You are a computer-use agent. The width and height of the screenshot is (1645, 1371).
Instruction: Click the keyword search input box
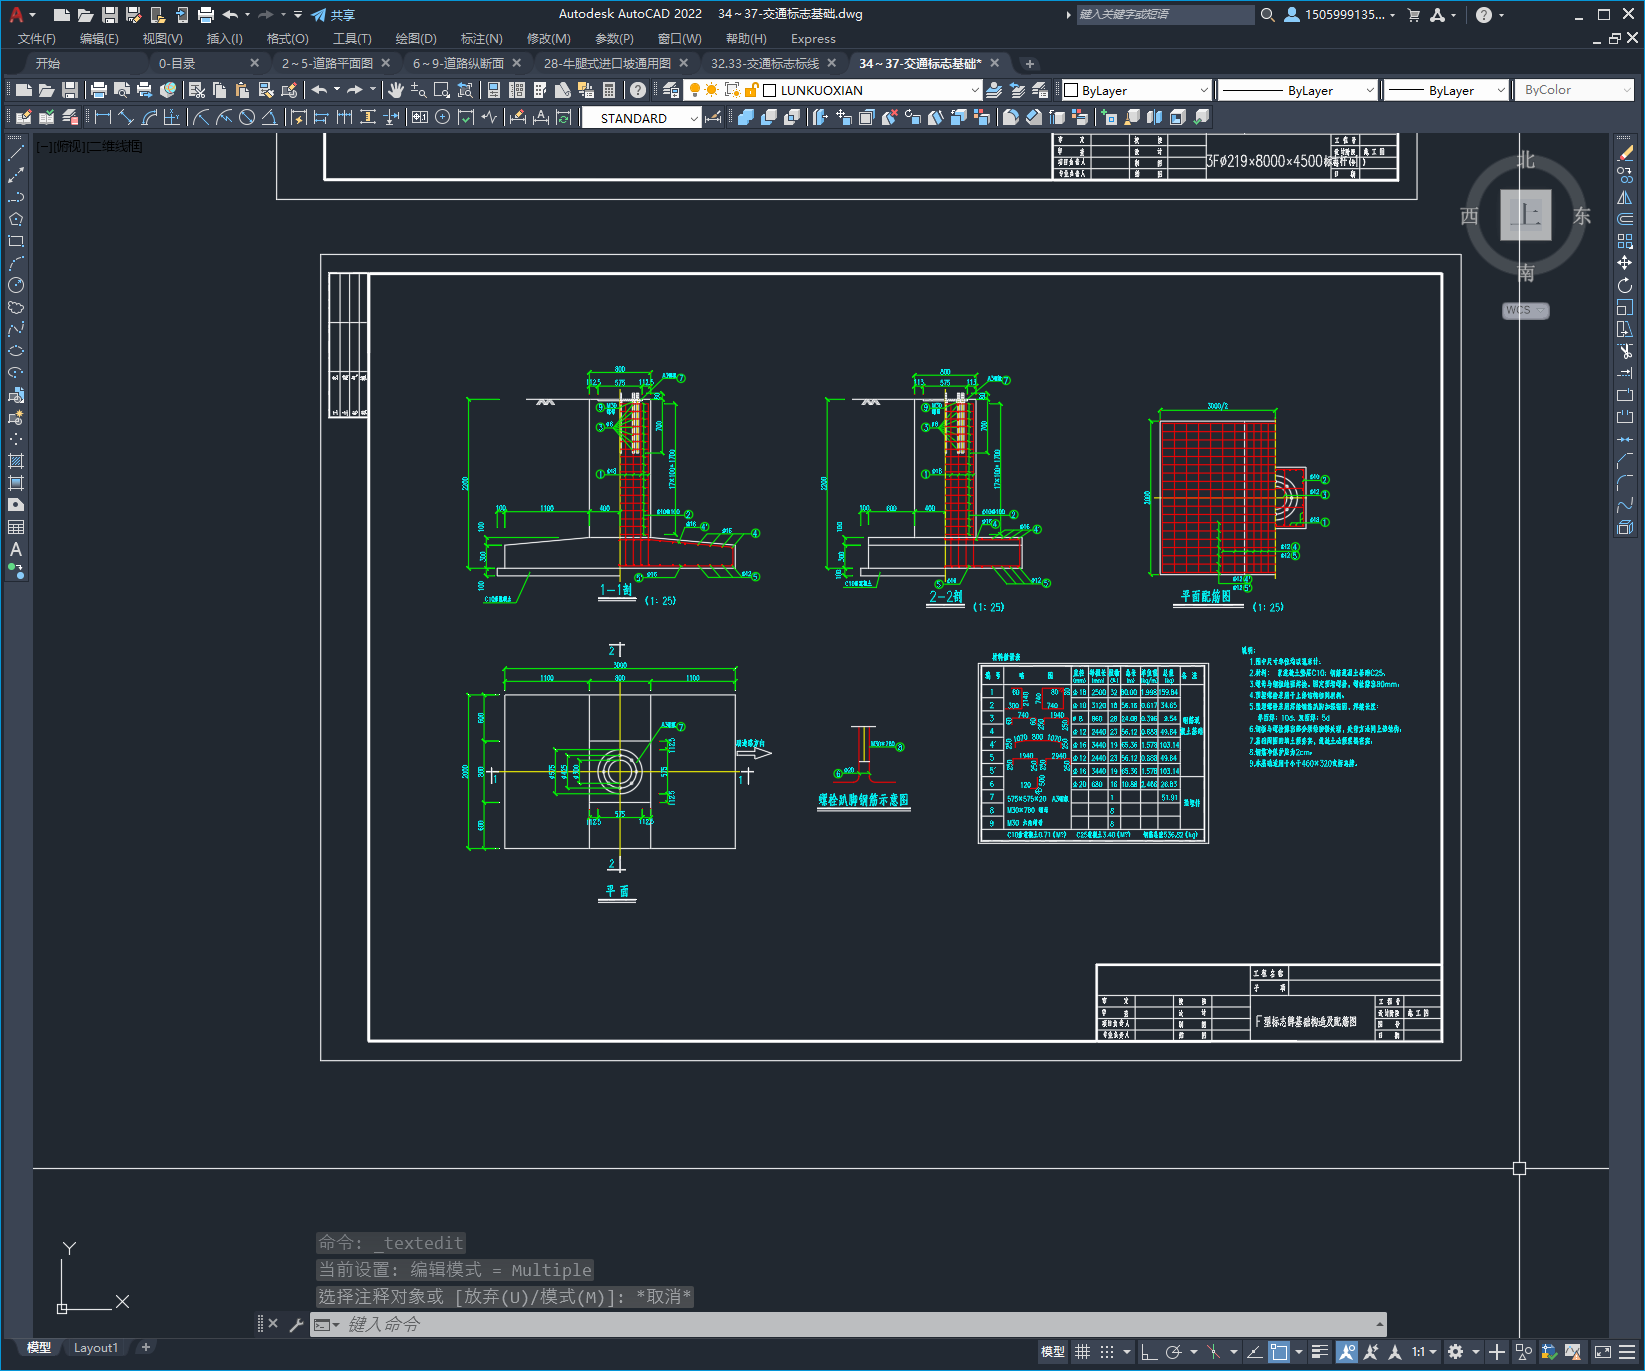click(x=1165, y=14)
